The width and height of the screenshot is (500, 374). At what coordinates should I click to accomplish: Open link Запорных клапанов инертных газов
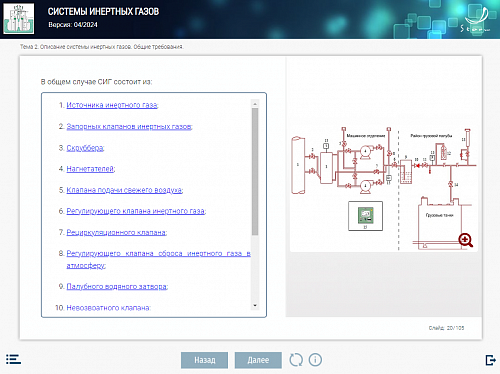point(129,127)
